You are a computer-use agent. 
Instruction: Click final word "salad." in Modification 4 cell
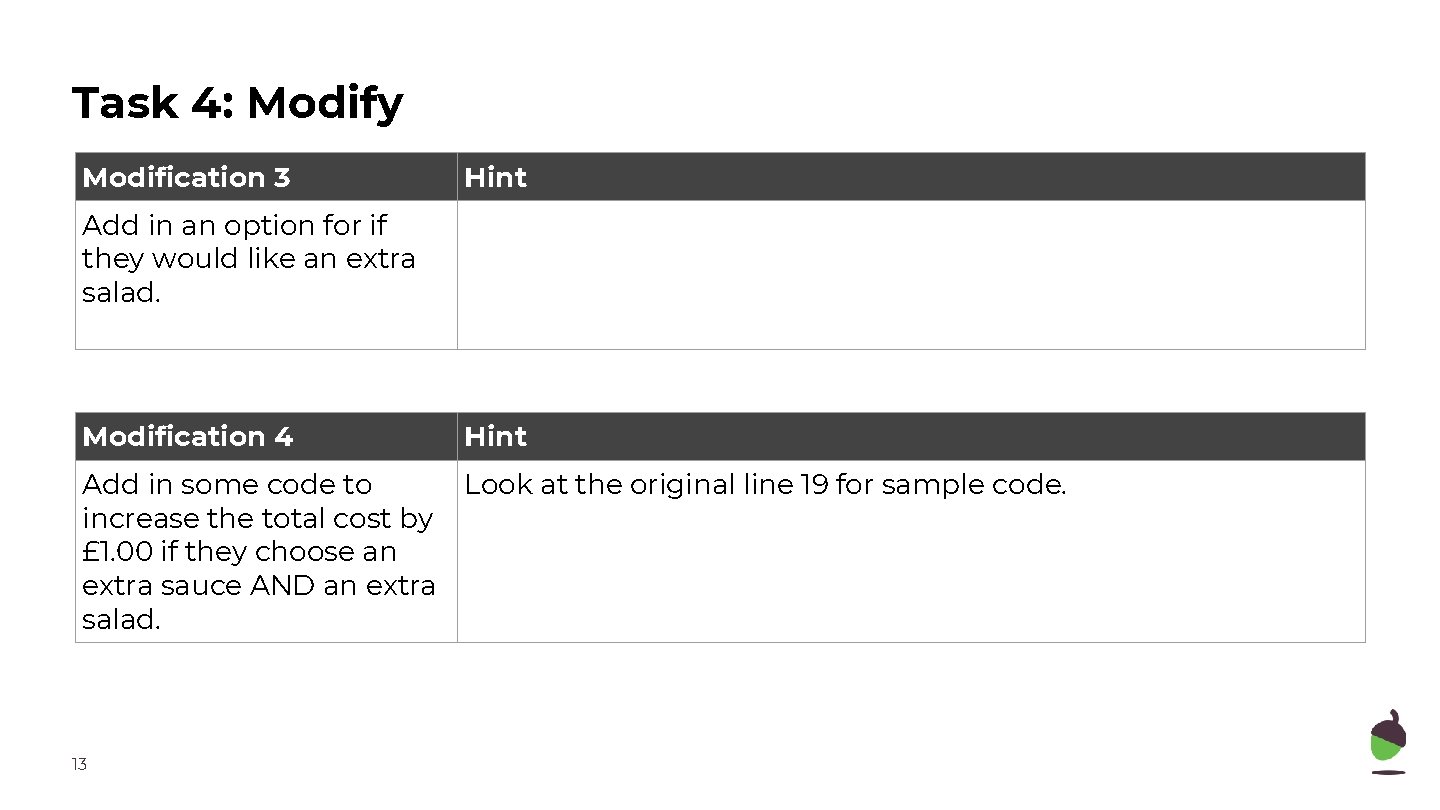pos(121,620)
